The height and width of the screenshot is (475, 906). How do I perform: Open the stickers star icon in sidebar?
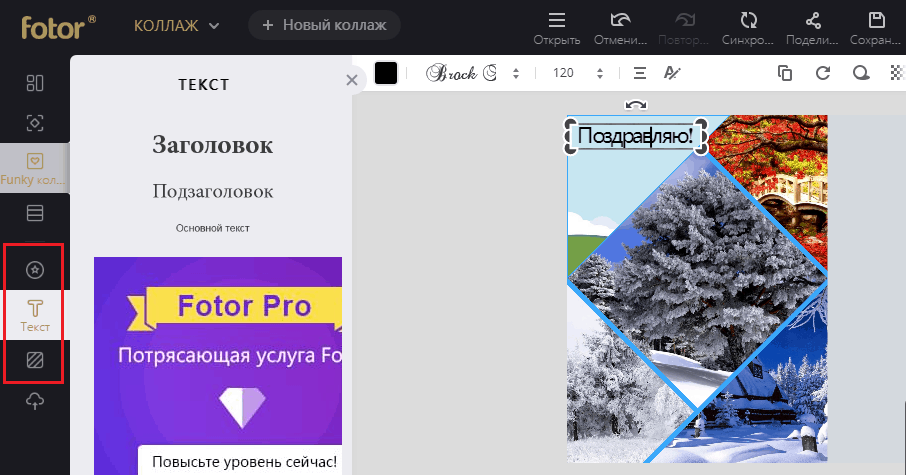35,269
